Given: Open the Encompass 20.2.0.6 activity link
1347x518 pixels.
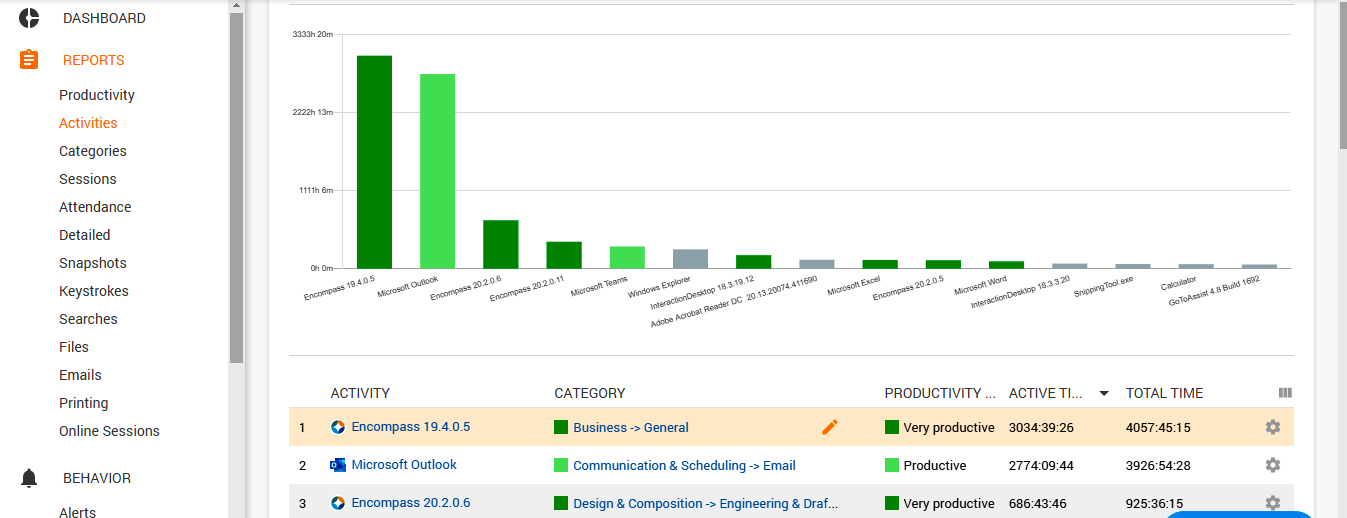Looking at the screenshot, I should [x=411, y=503].
